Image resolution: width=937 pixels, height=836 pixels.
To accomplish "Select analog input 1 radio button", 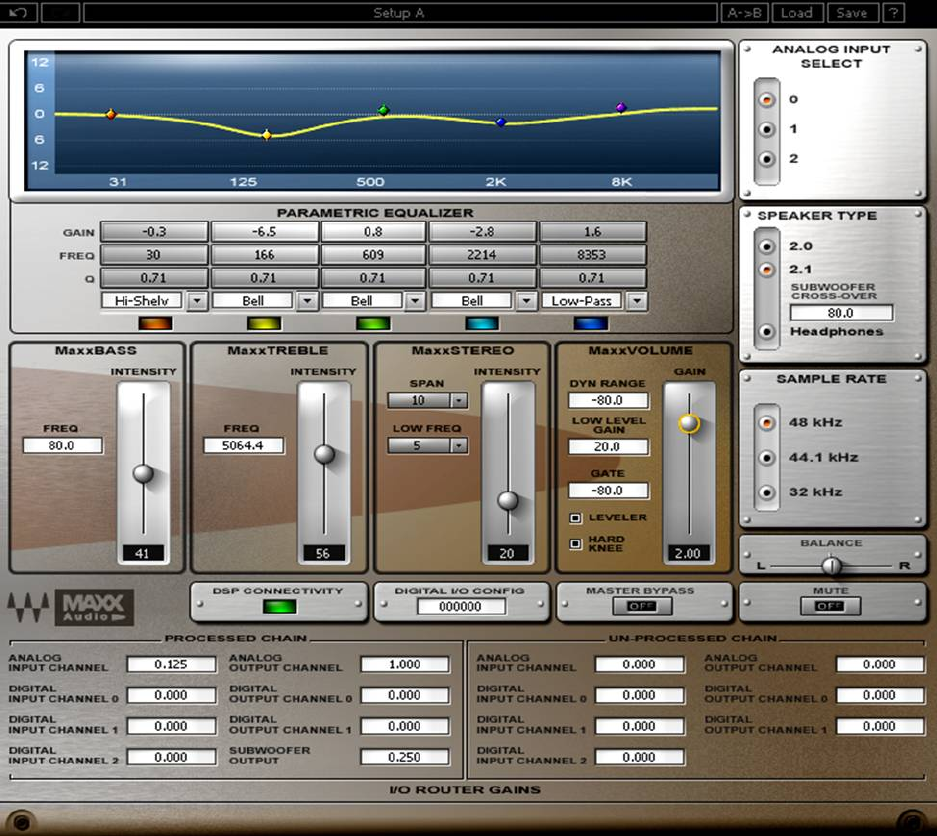I will tap(766, 129).
